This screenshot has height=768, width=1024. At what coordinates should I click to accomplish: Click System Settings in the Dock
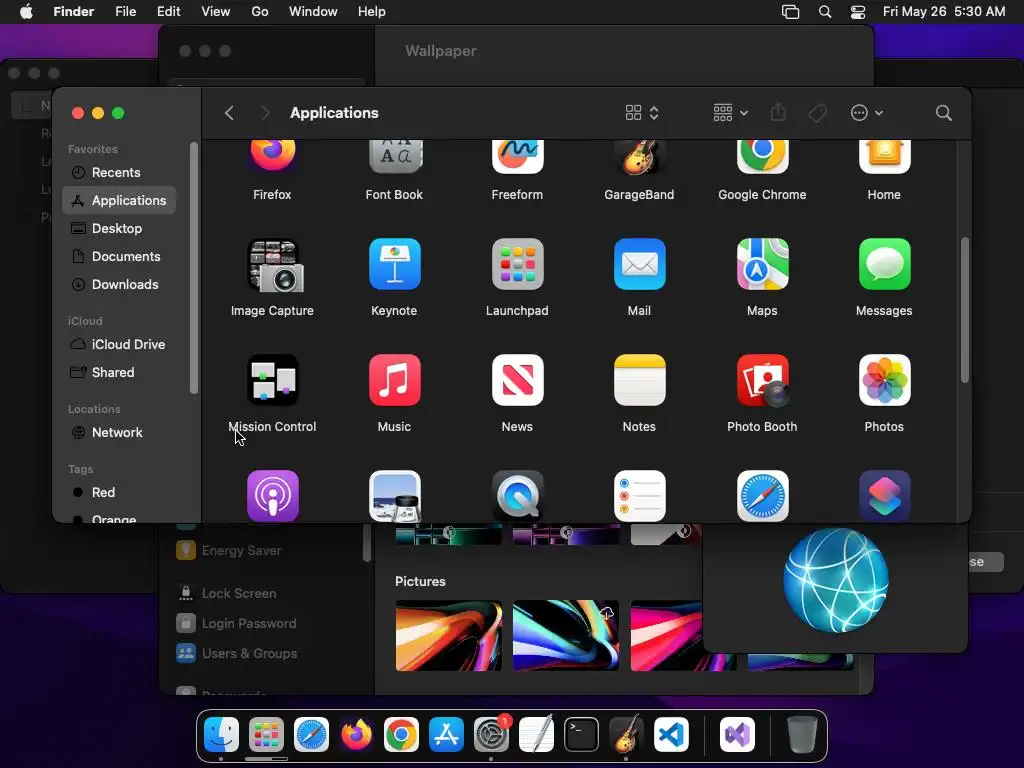coord(491,734)
